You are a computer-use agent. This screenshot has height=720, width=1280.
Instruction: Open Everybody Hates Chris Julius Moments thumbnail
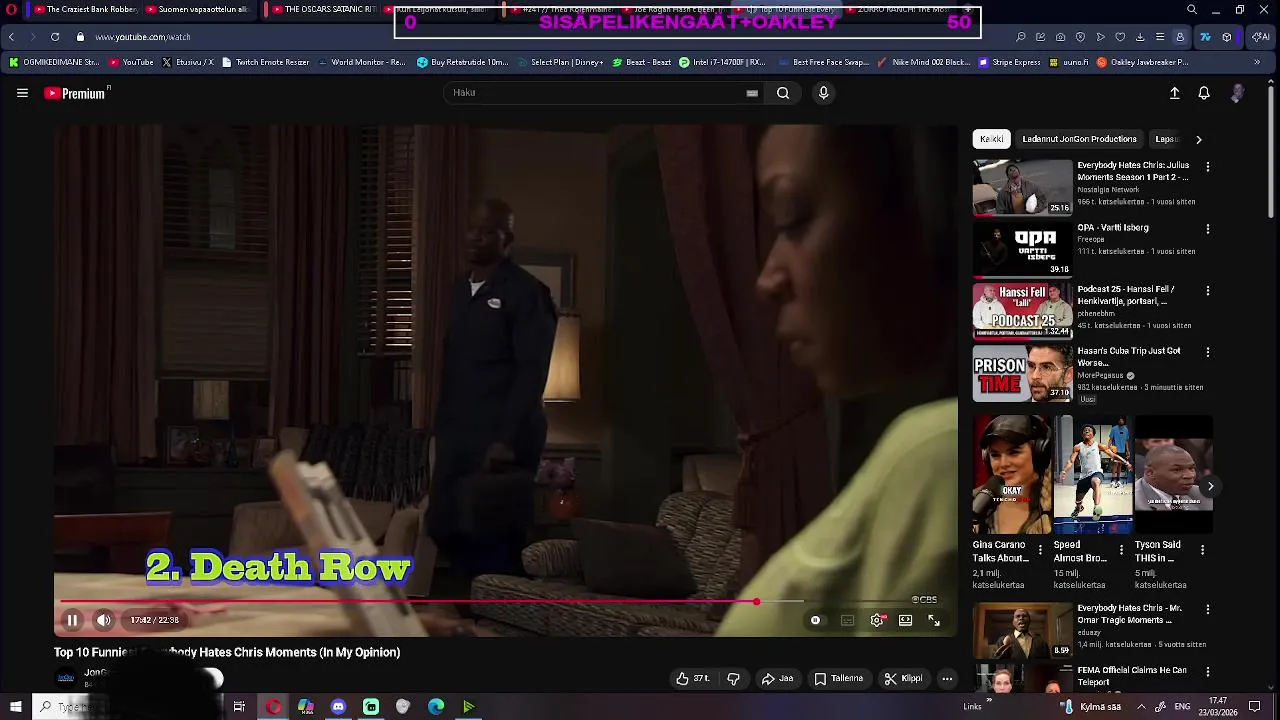tap(1022, 187)
